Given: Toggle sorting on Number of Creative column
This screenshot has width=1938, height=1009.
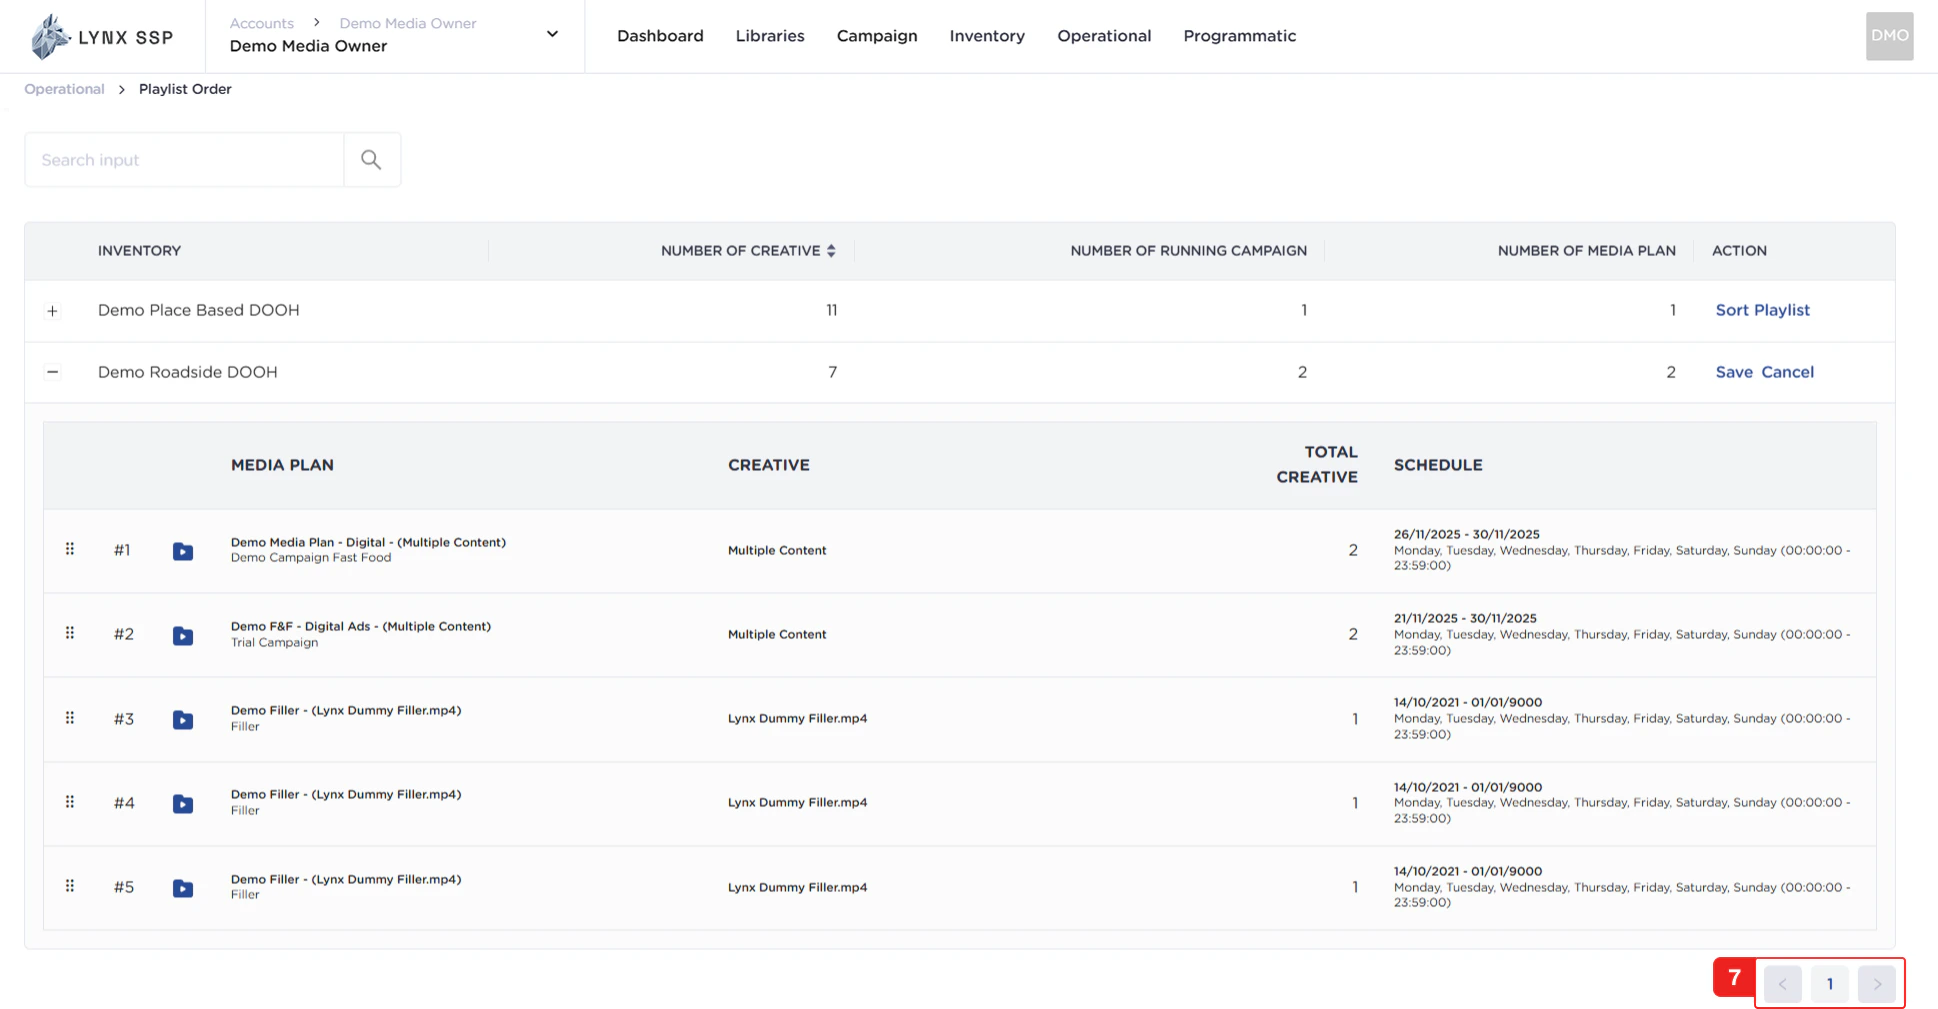Looking at the screenshot, I should click(831, 250).
